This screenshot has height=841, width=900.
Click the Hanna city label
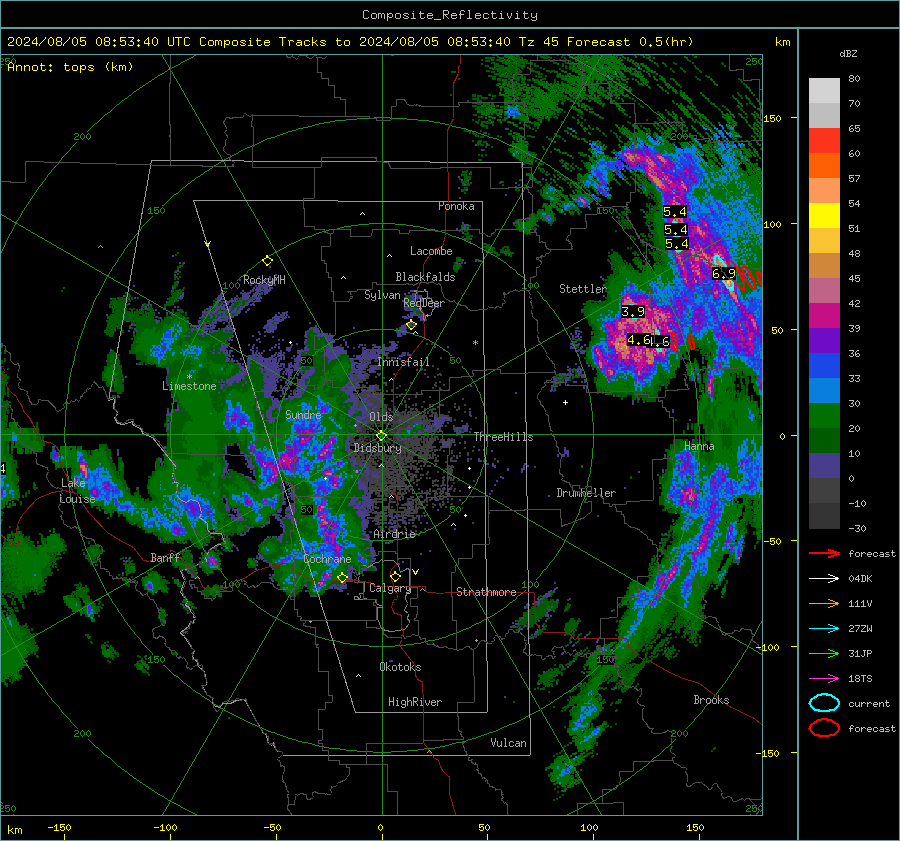(699, 446)
